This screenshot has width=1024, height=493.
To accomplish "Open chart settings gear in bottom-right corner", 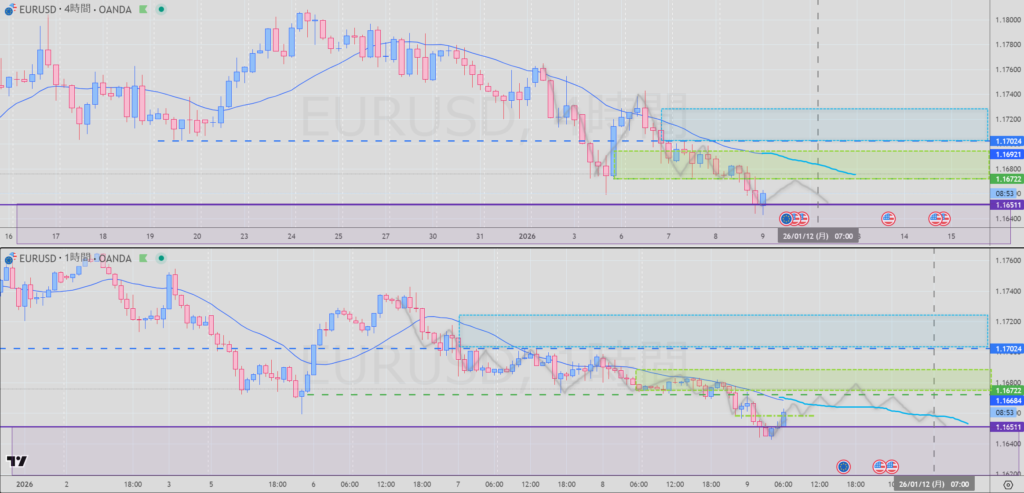I will pyautogui.click(x=1007, y=484).
